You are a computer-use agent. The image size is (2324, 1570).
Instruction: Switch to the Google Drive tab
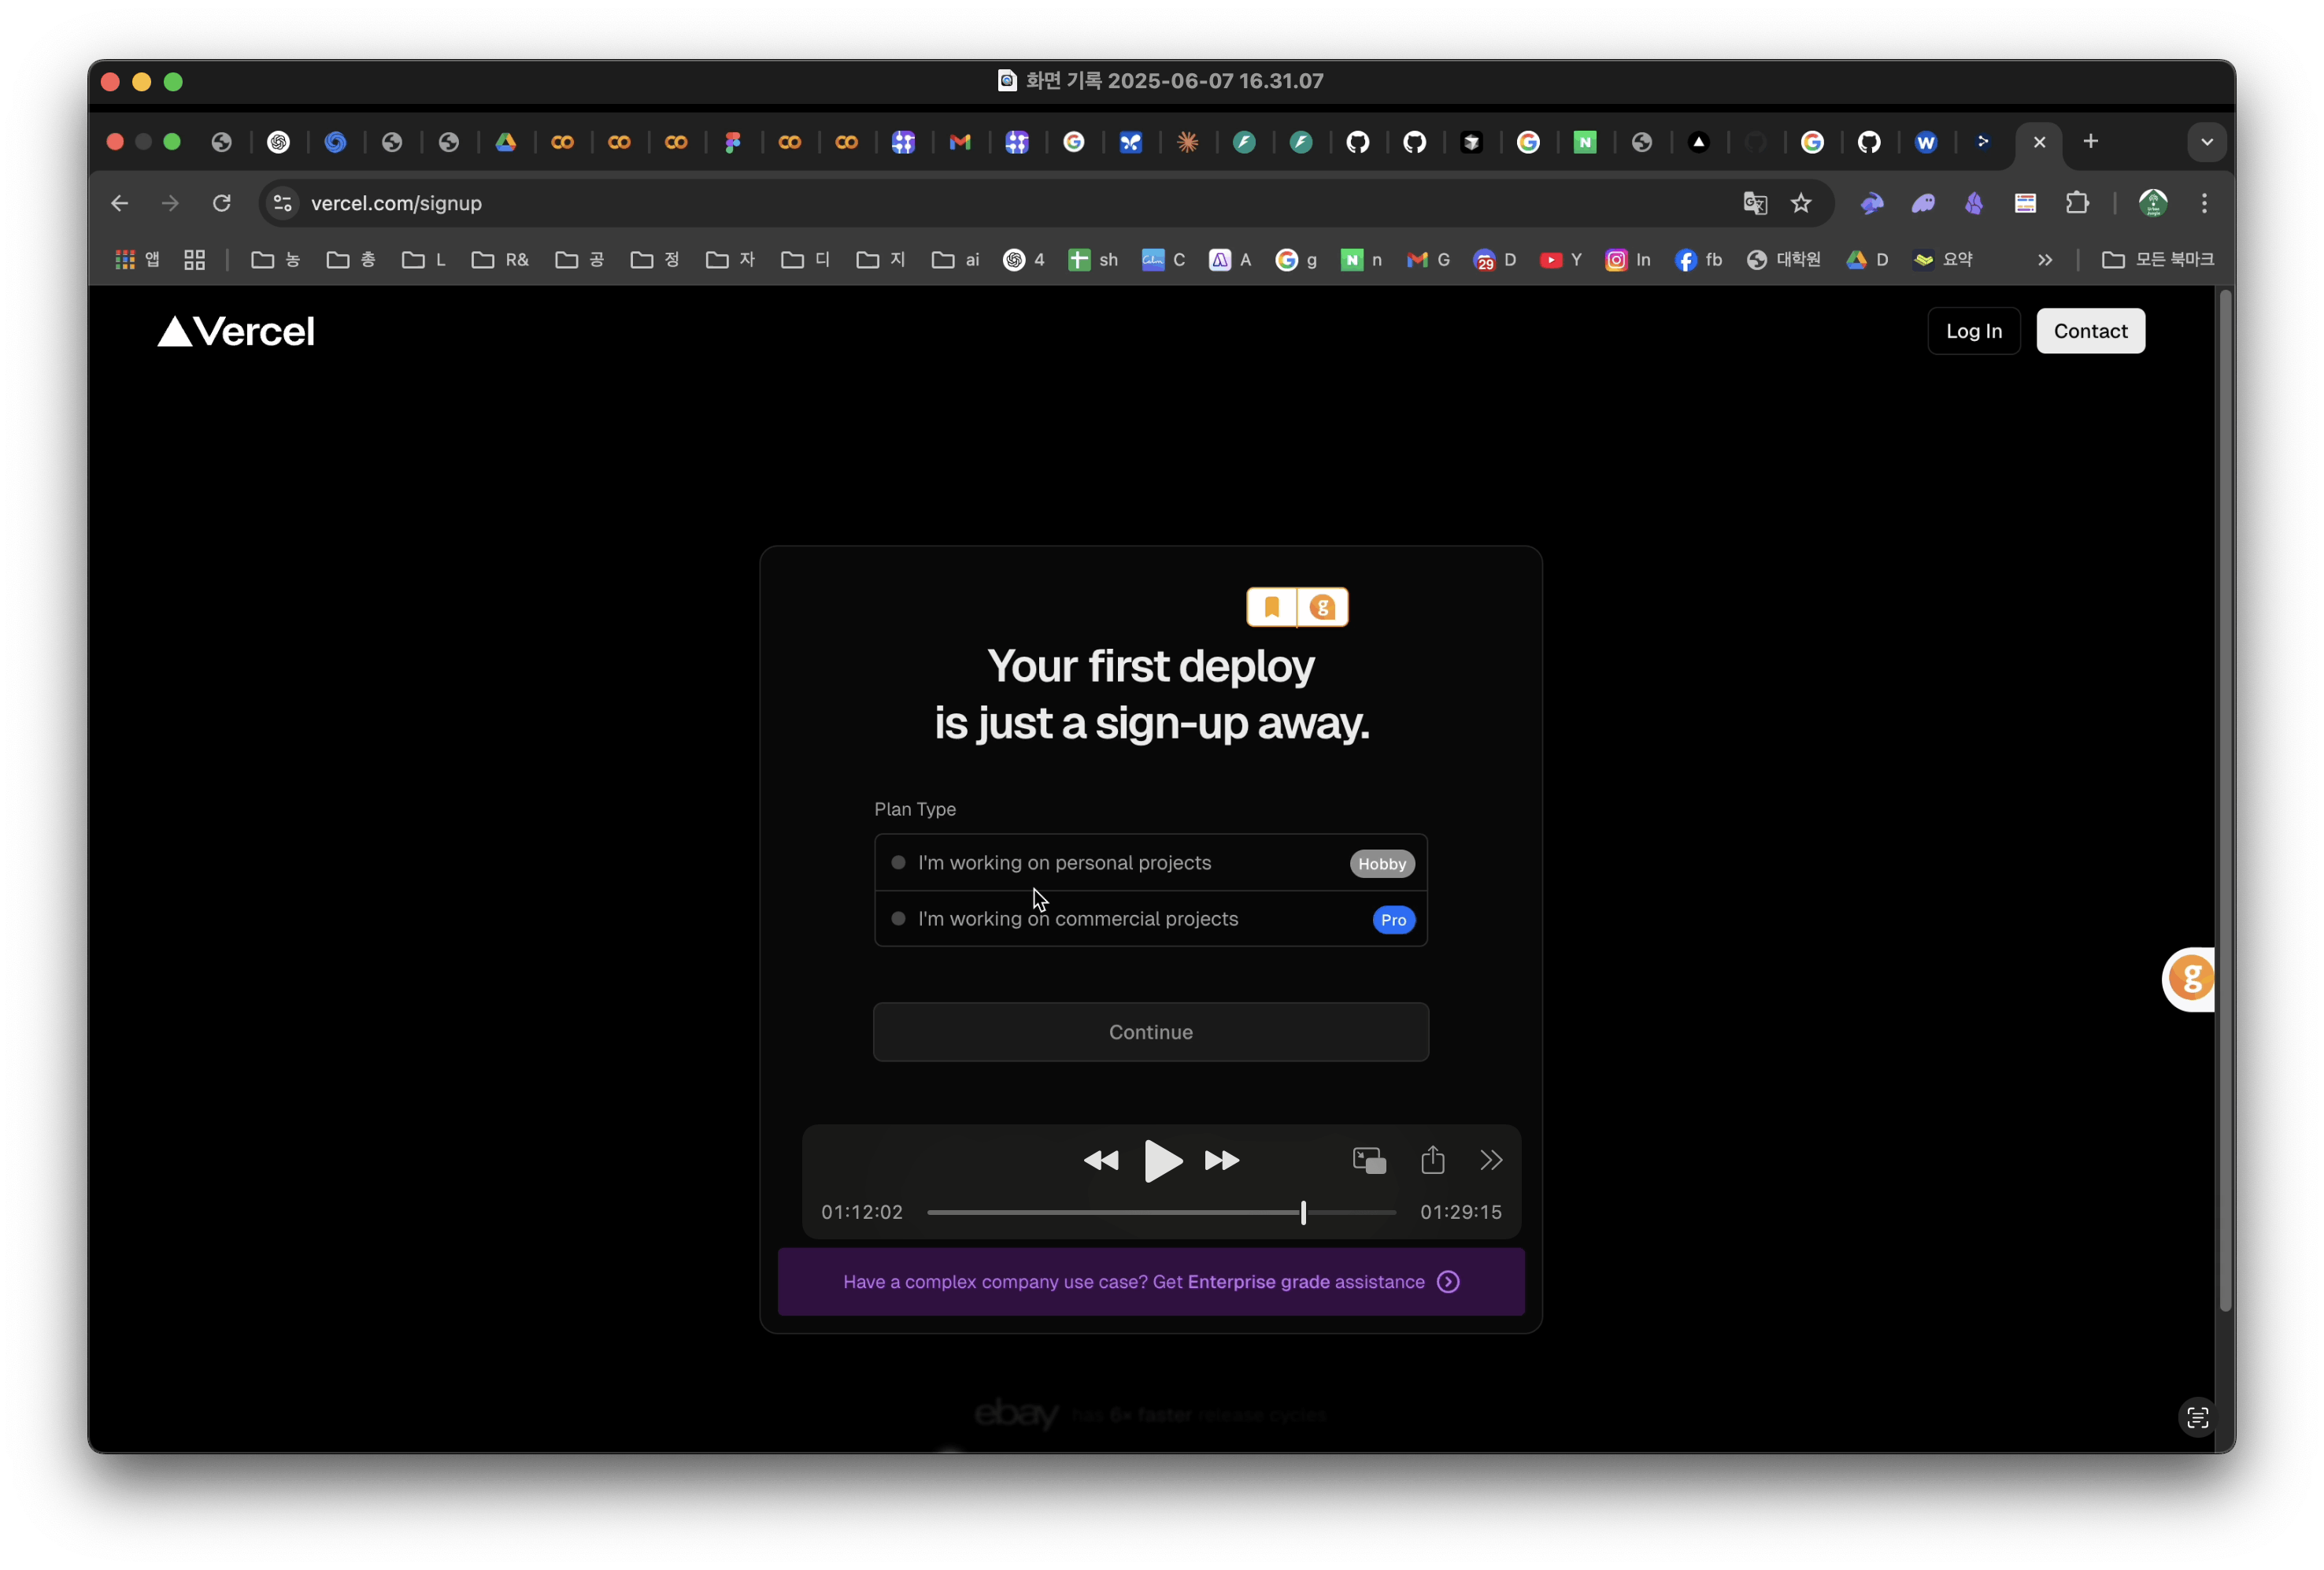506,142
